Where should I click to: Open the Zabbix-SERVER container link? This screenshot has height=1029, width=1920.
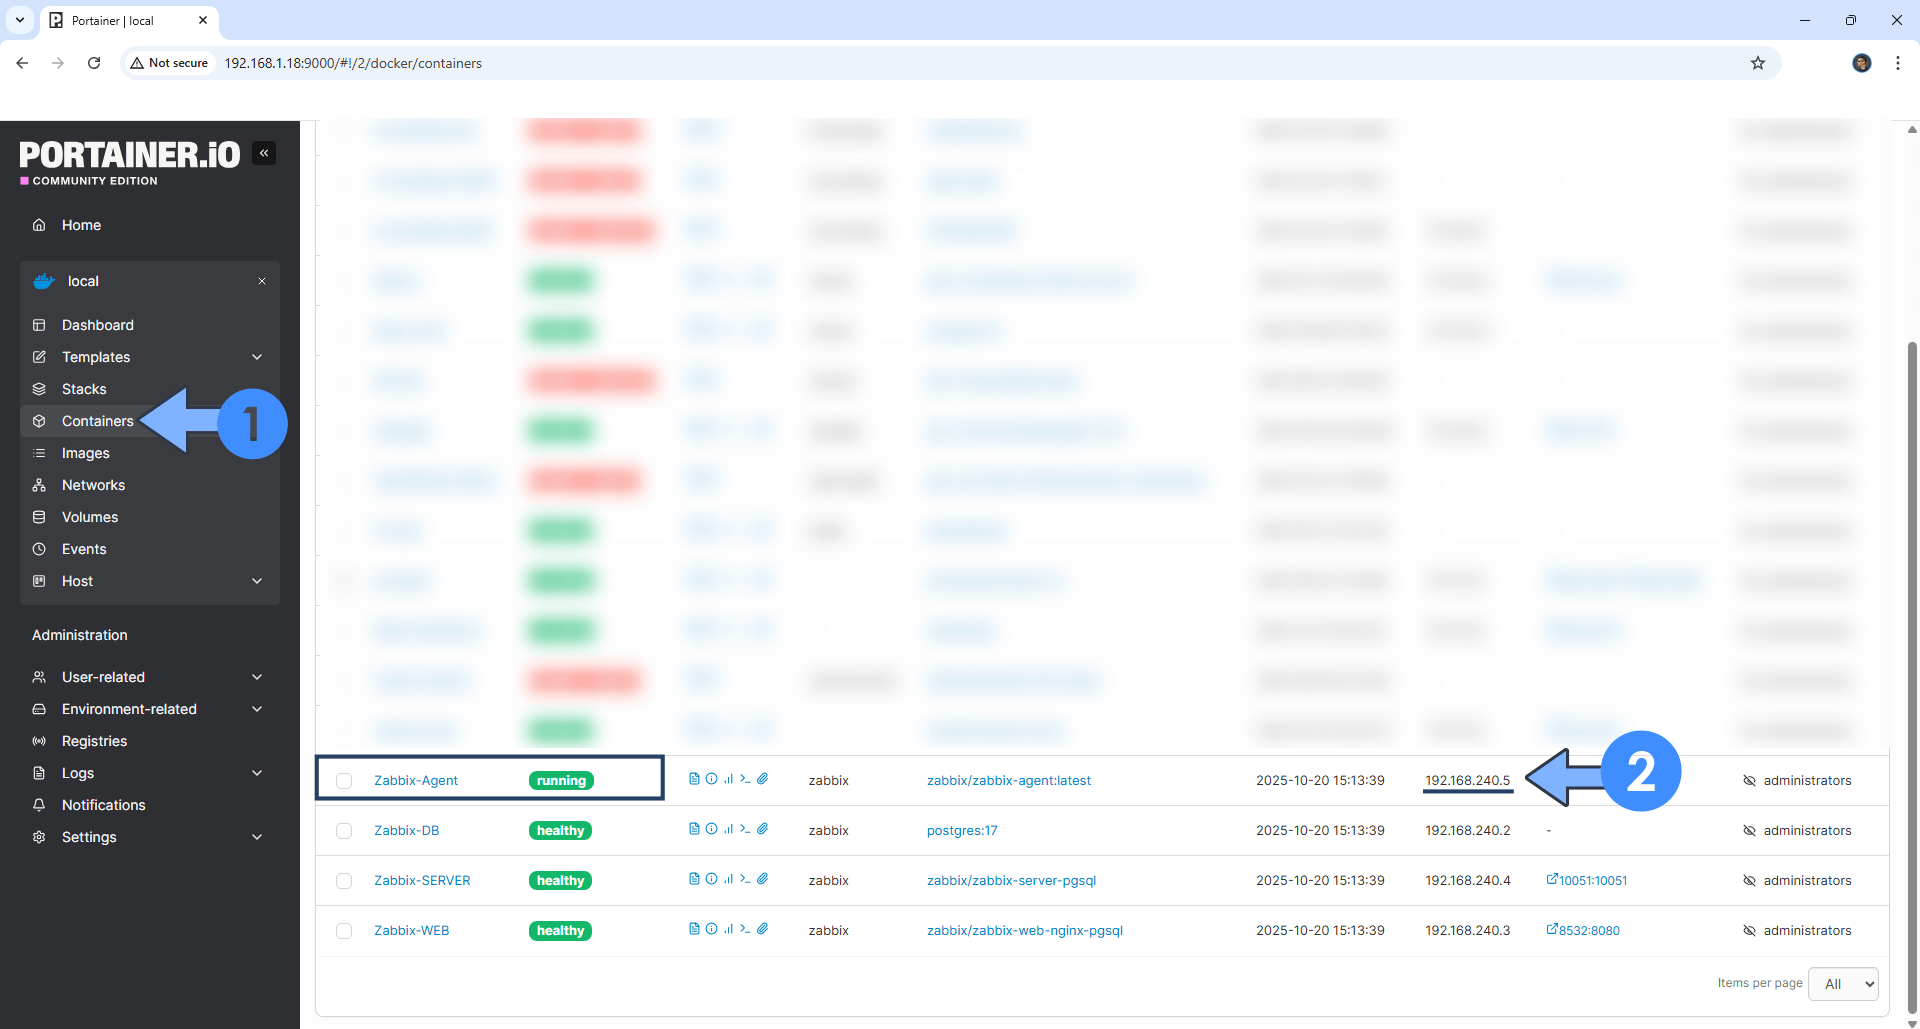point(422,881)
